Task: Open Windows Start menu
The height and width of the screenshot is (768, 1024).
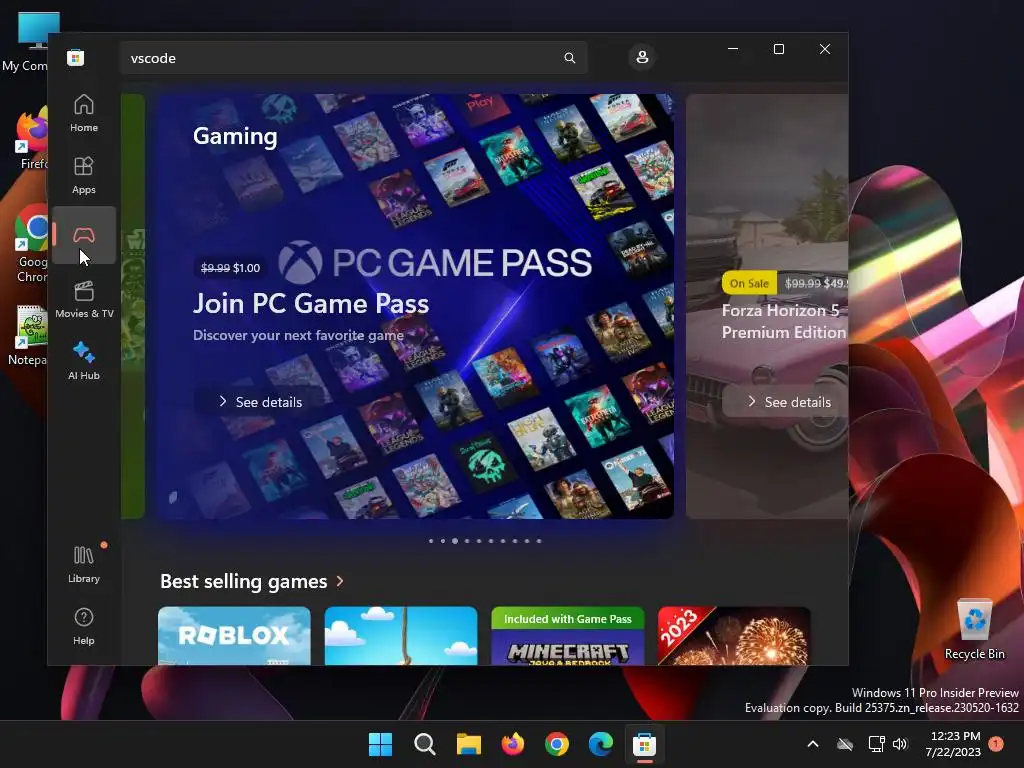Action: [x=380, y=744]
